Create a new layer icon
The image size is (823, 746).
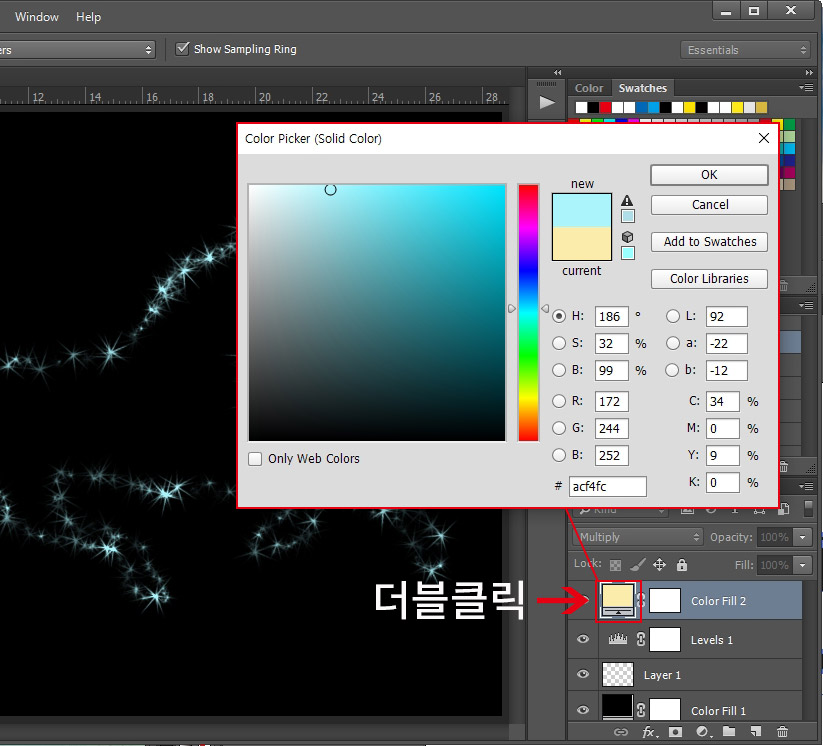click(755, 731)
